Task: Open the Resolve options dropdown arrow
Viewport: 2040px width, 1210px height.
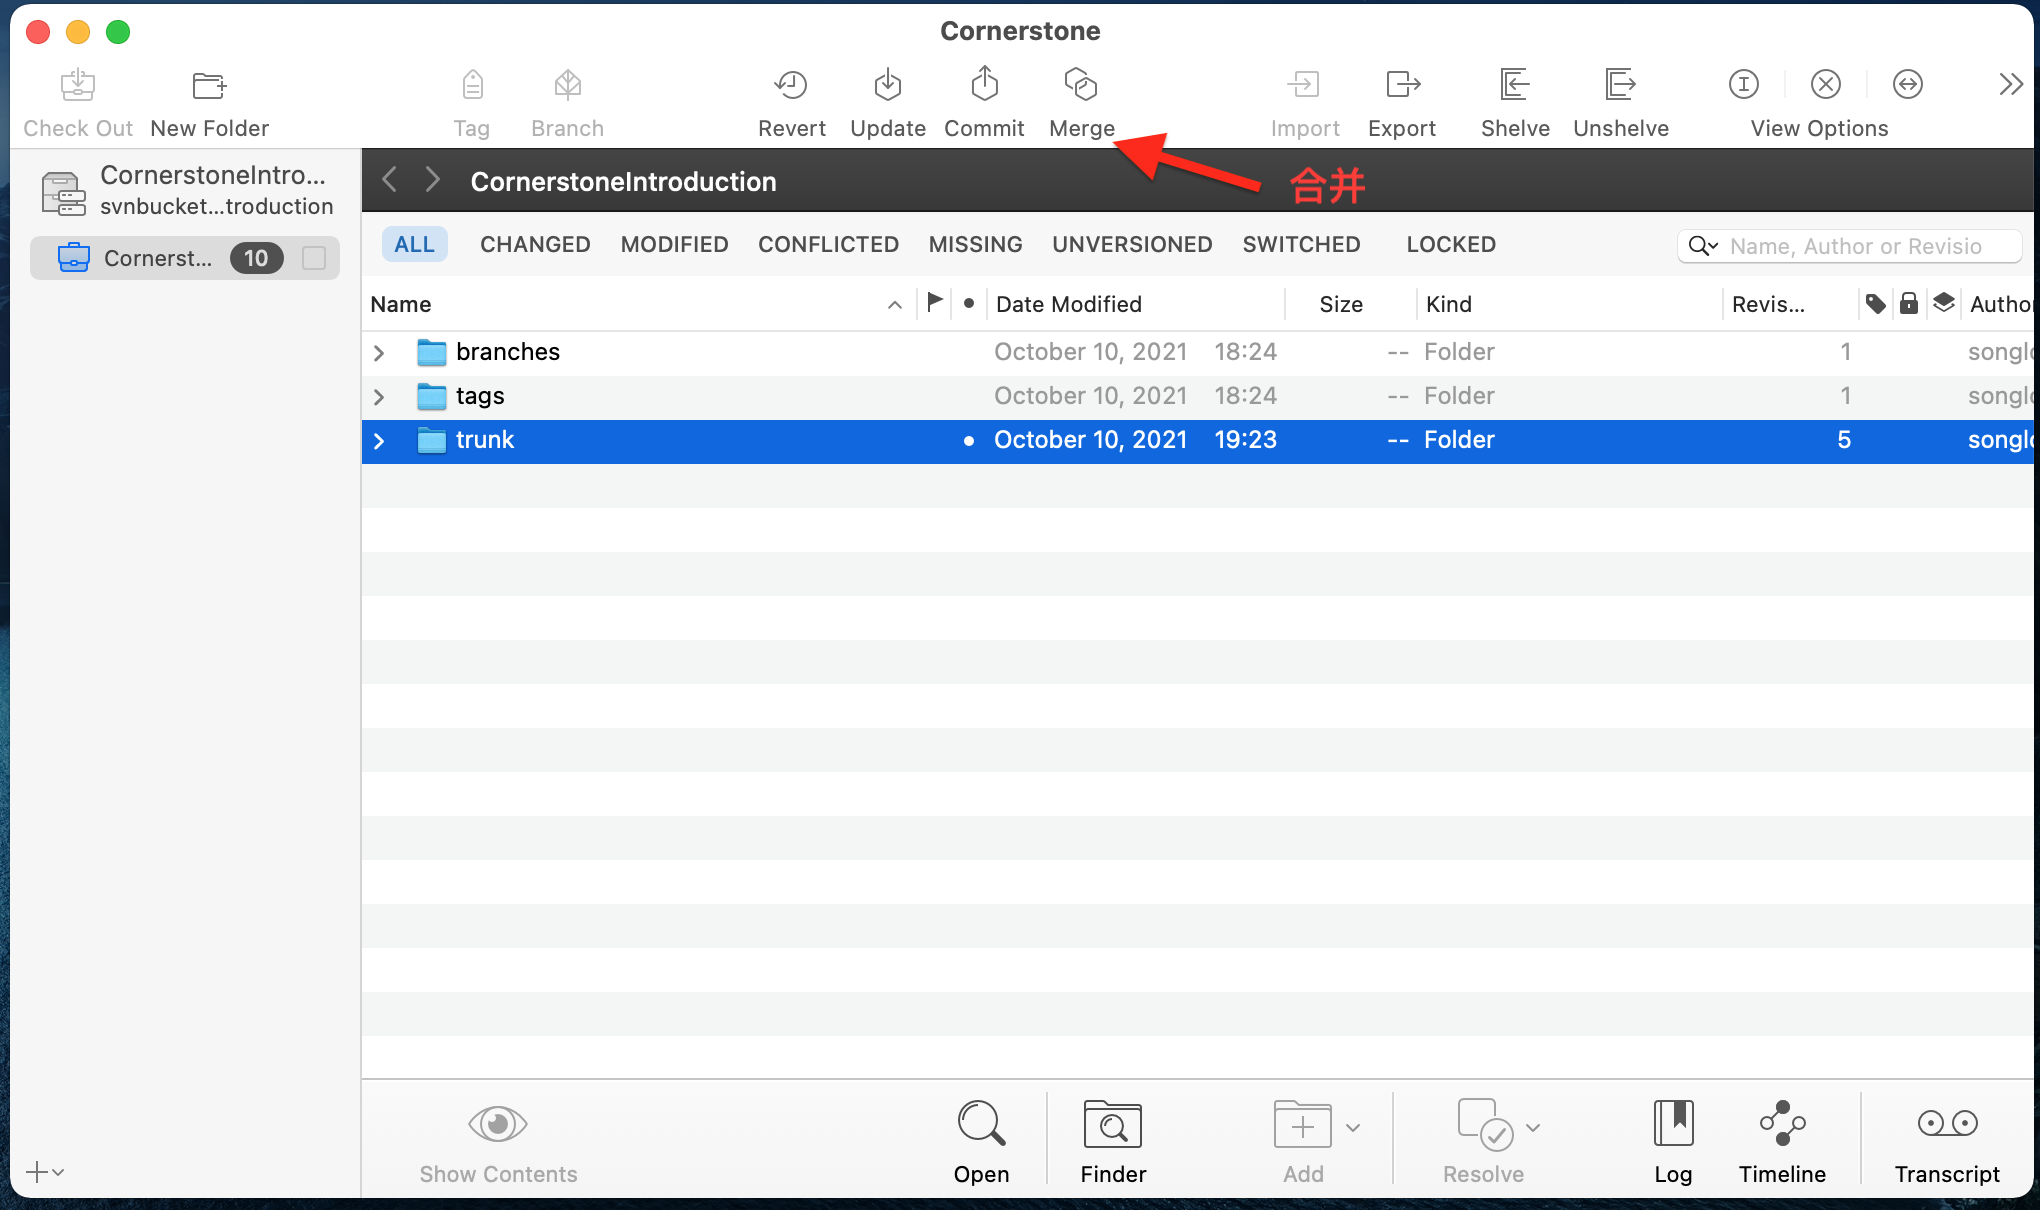Action: click(x=1533, y=1128)
